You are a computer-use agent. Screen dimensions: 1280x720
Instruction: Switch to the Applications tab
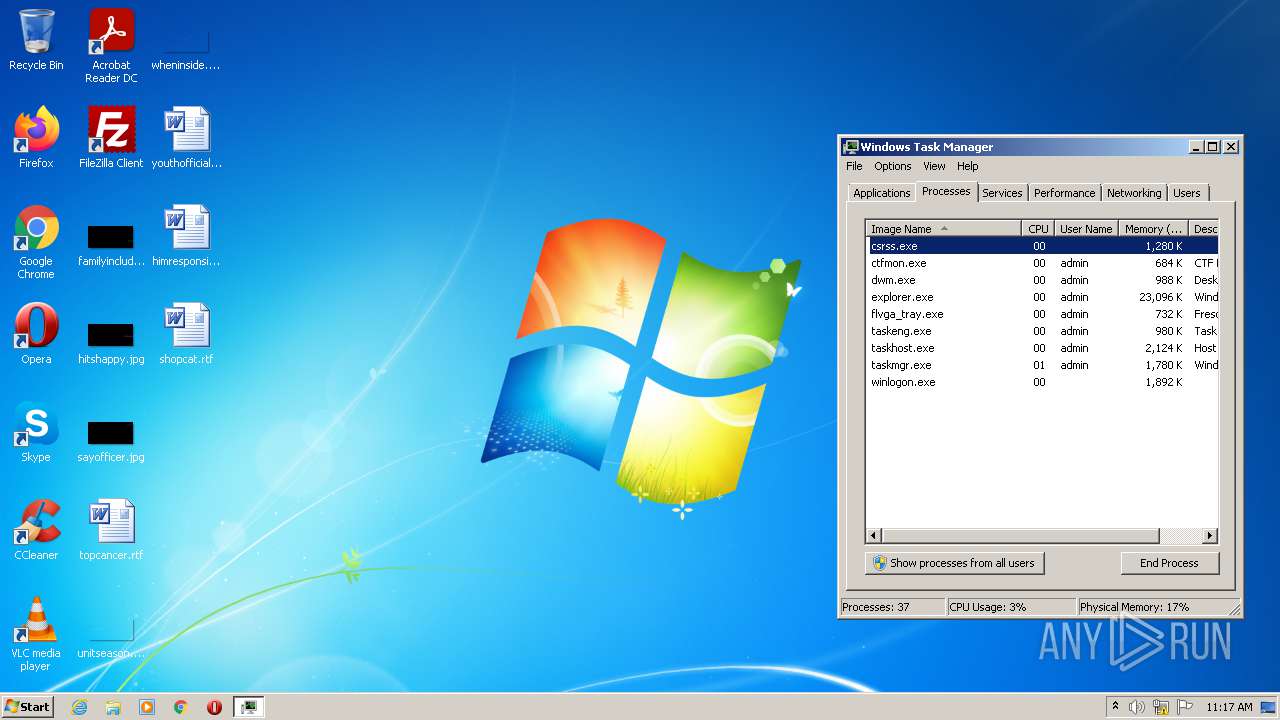click(x=881, y=193)
